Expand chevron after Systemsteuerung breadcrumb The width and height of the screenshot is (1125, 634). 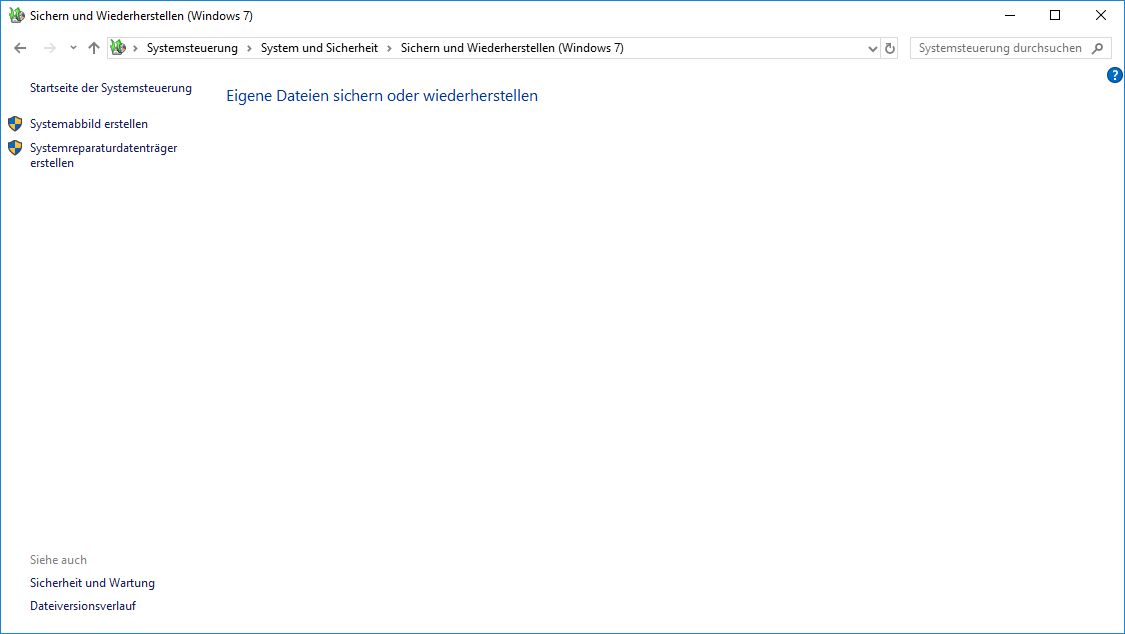pyautogui.click(x=249, y=48)
